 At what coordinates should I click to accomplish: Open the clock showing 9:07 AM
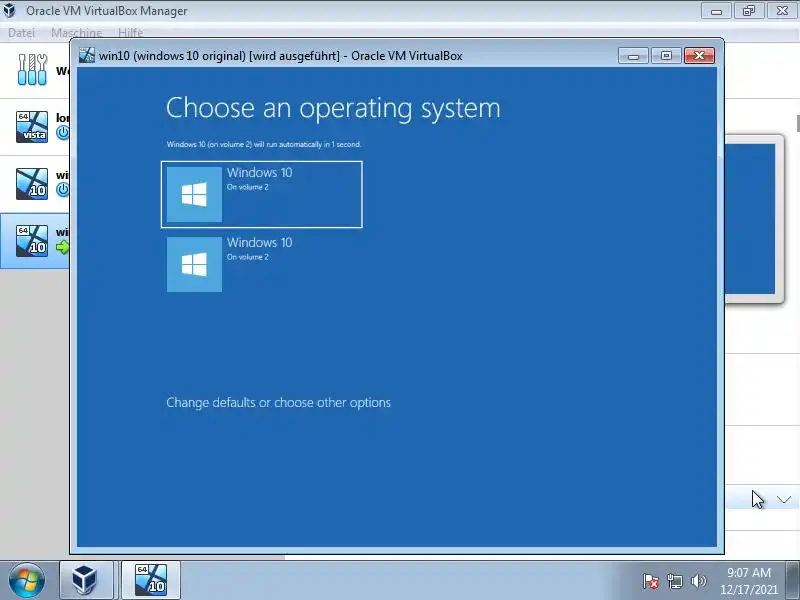(x=748, y=581)
